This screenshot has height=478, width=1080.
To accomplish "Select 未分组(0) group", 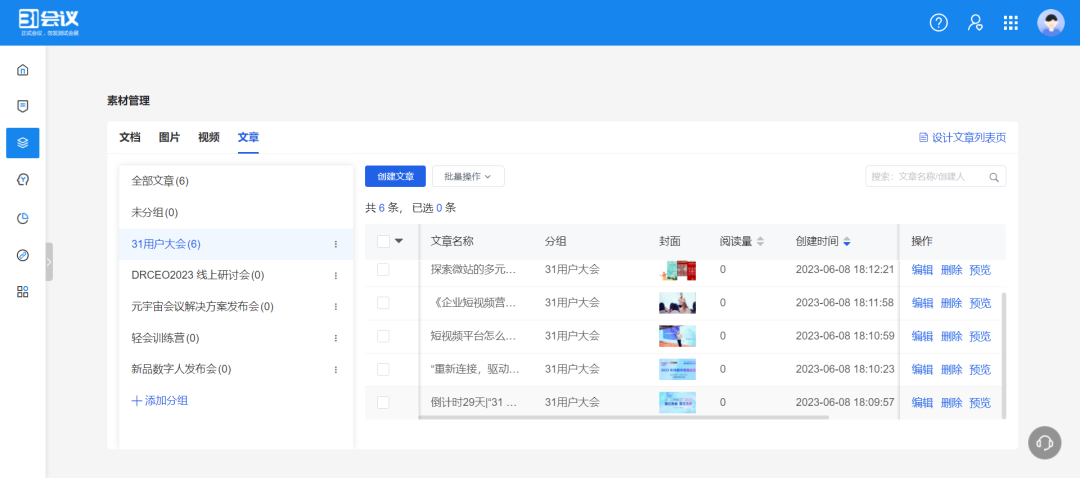I will point(236,212).
